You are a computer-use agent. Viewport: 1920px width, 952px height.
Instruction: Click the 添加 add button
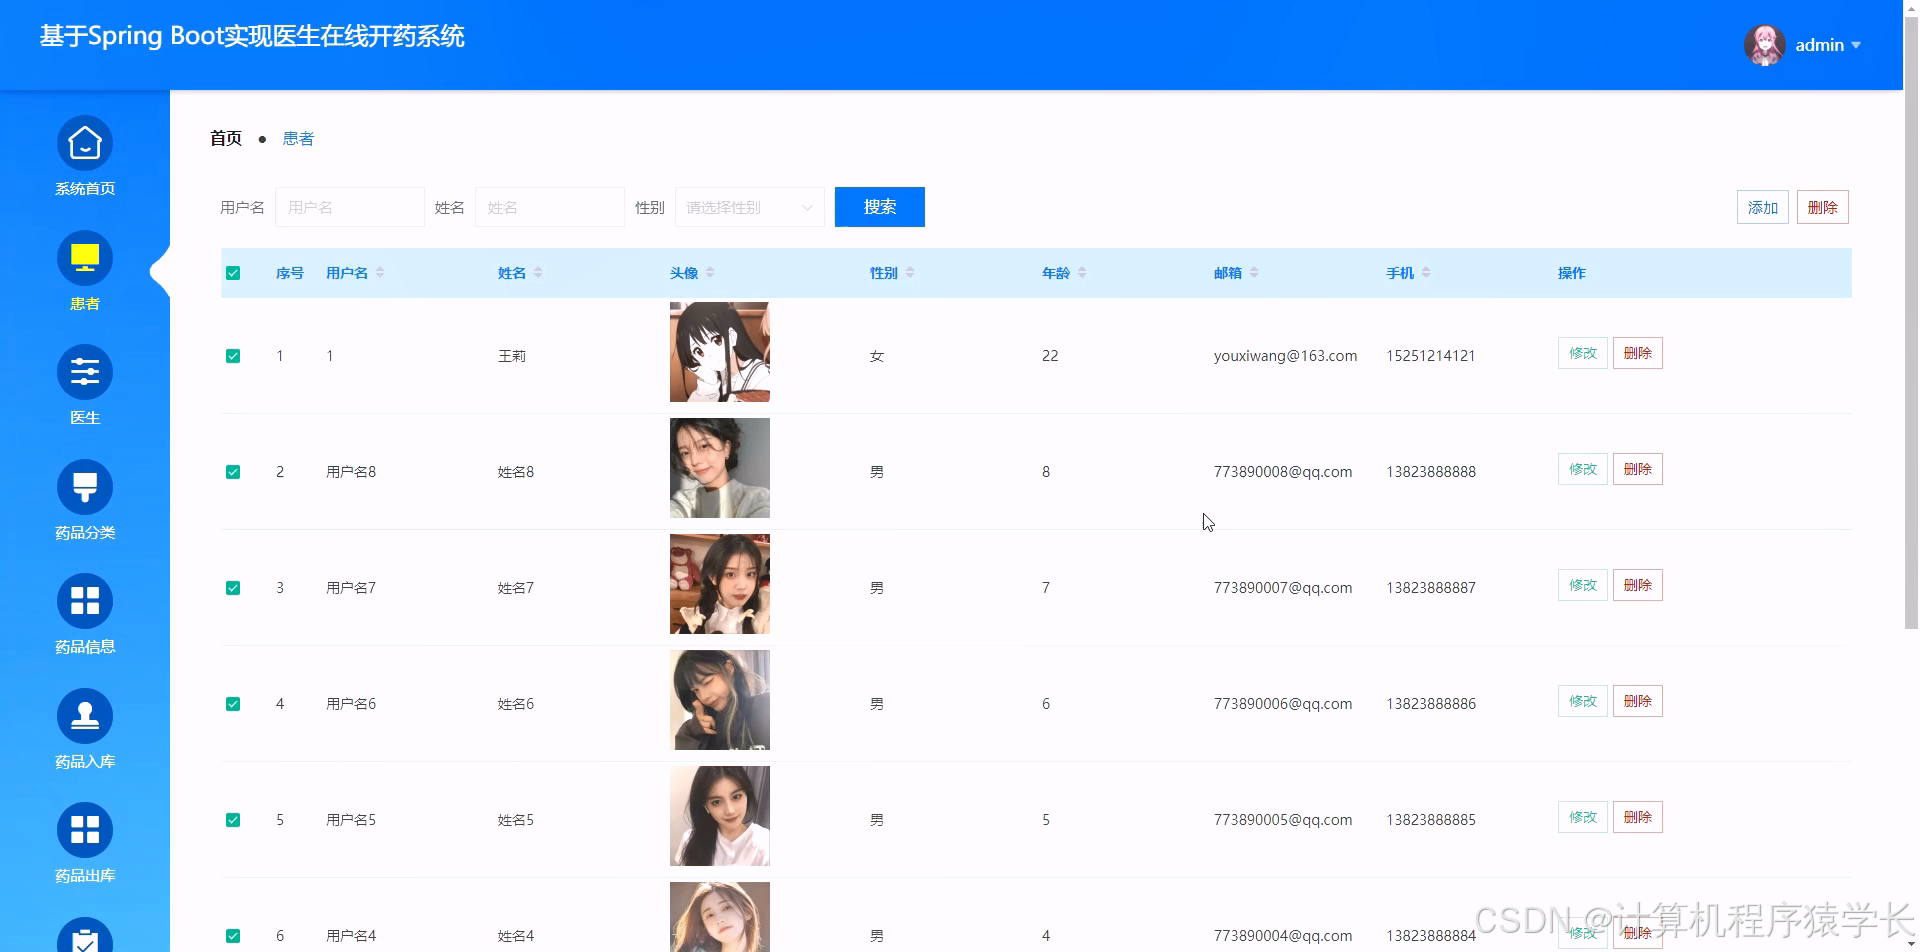tap(1763, 207)
